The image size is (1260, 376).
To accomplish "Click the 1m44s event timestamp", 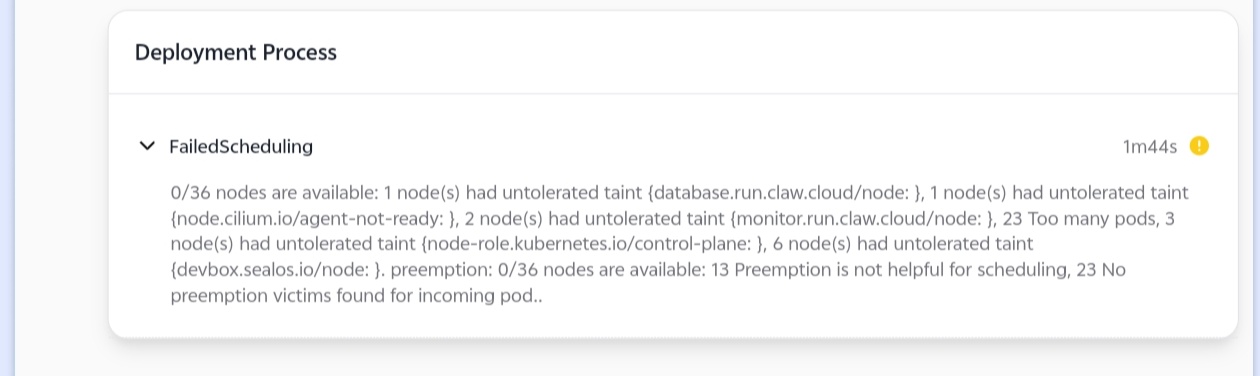I will 1150,147.
